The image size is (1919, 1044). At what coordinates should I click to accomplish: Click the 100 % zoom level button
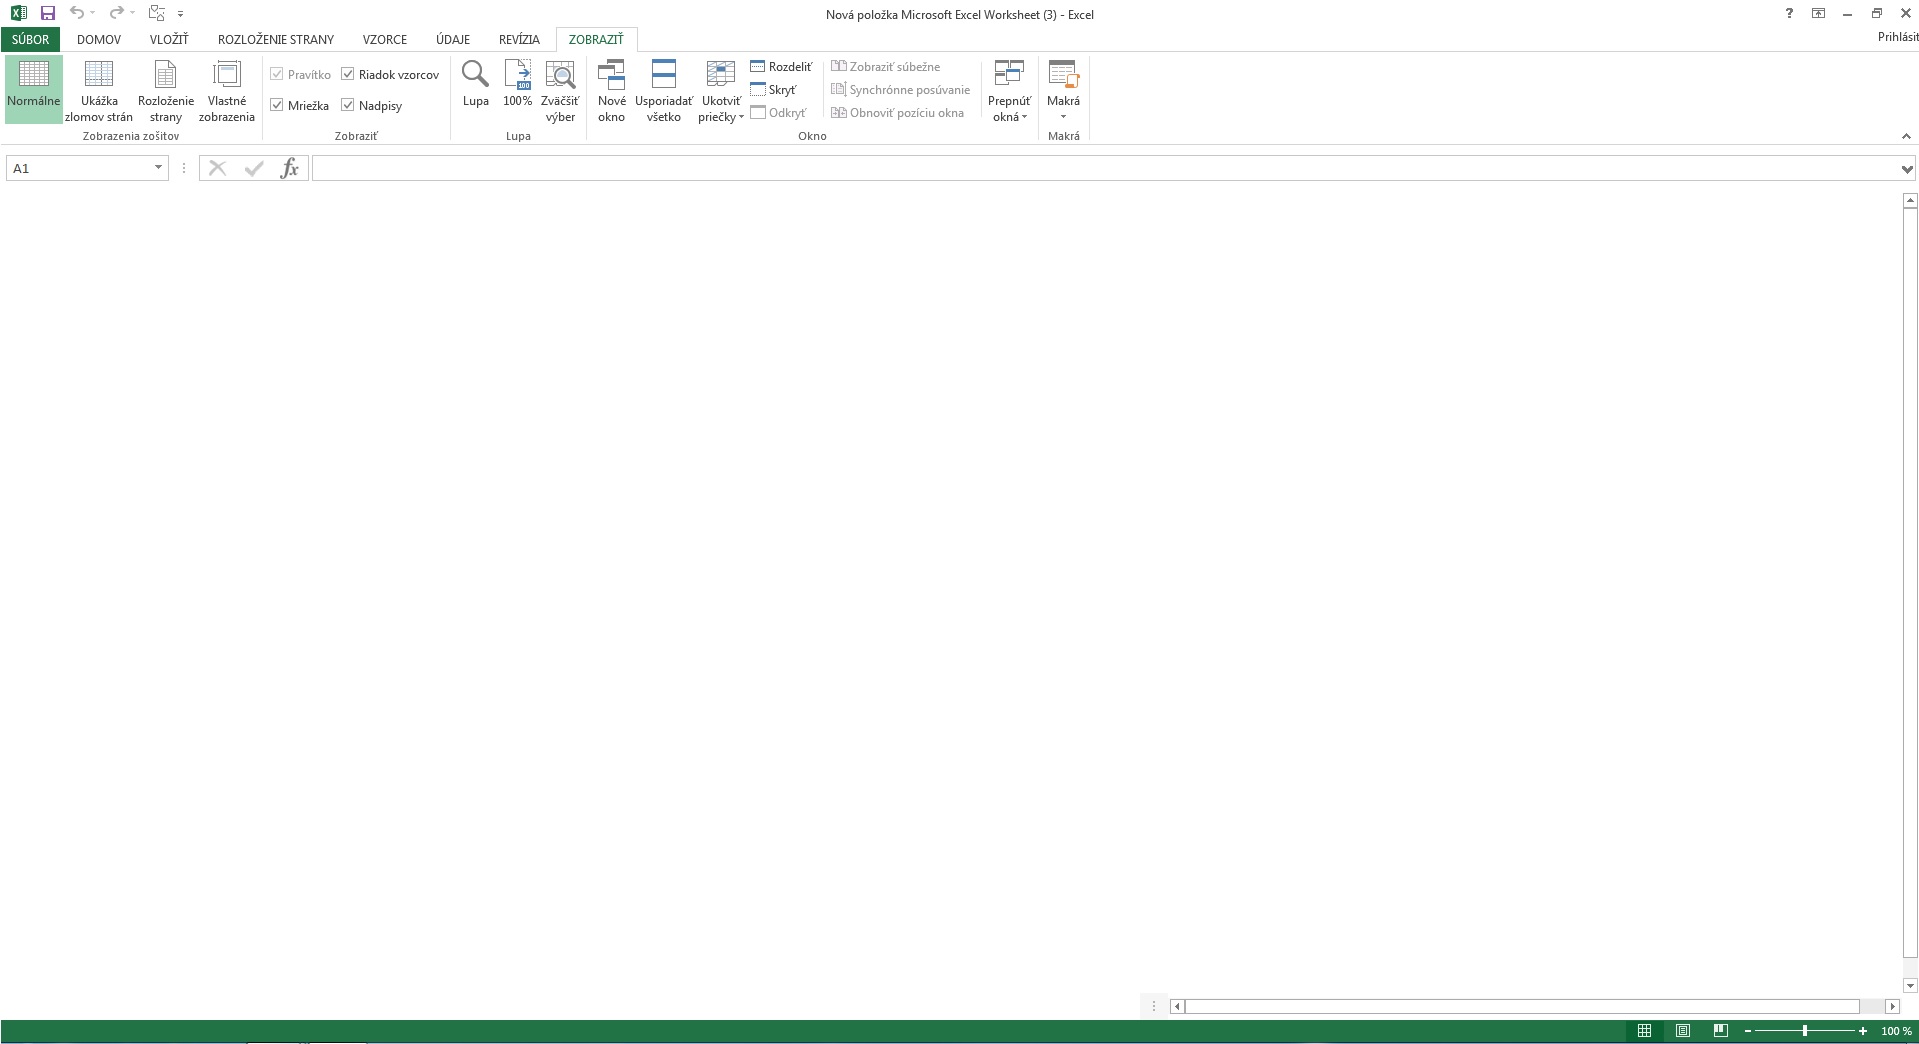pyautogui.click(x=1896, y=1031)
